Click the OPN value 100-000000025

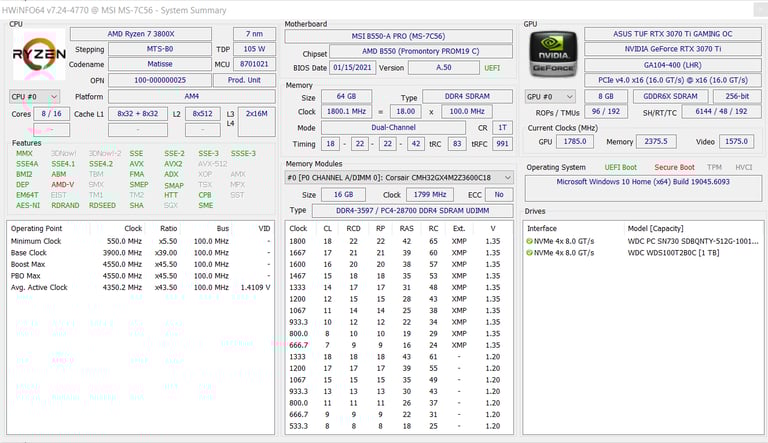tap(160, 80)
